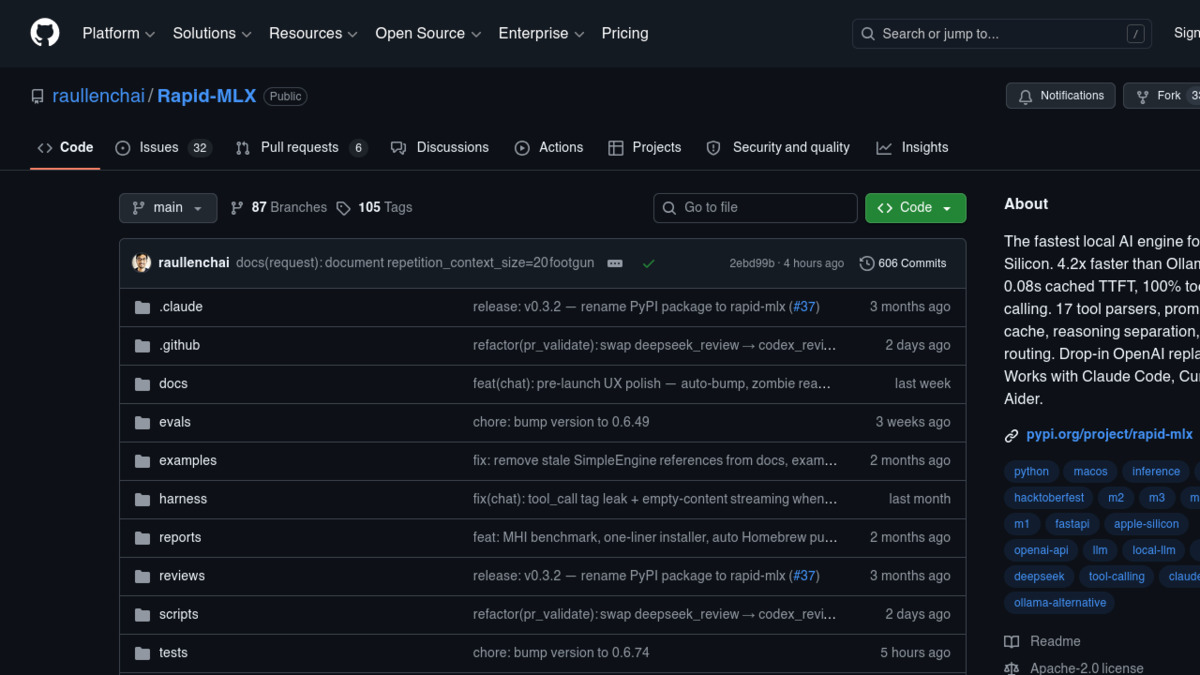Switch to the Issues tab

pos(163,147)
